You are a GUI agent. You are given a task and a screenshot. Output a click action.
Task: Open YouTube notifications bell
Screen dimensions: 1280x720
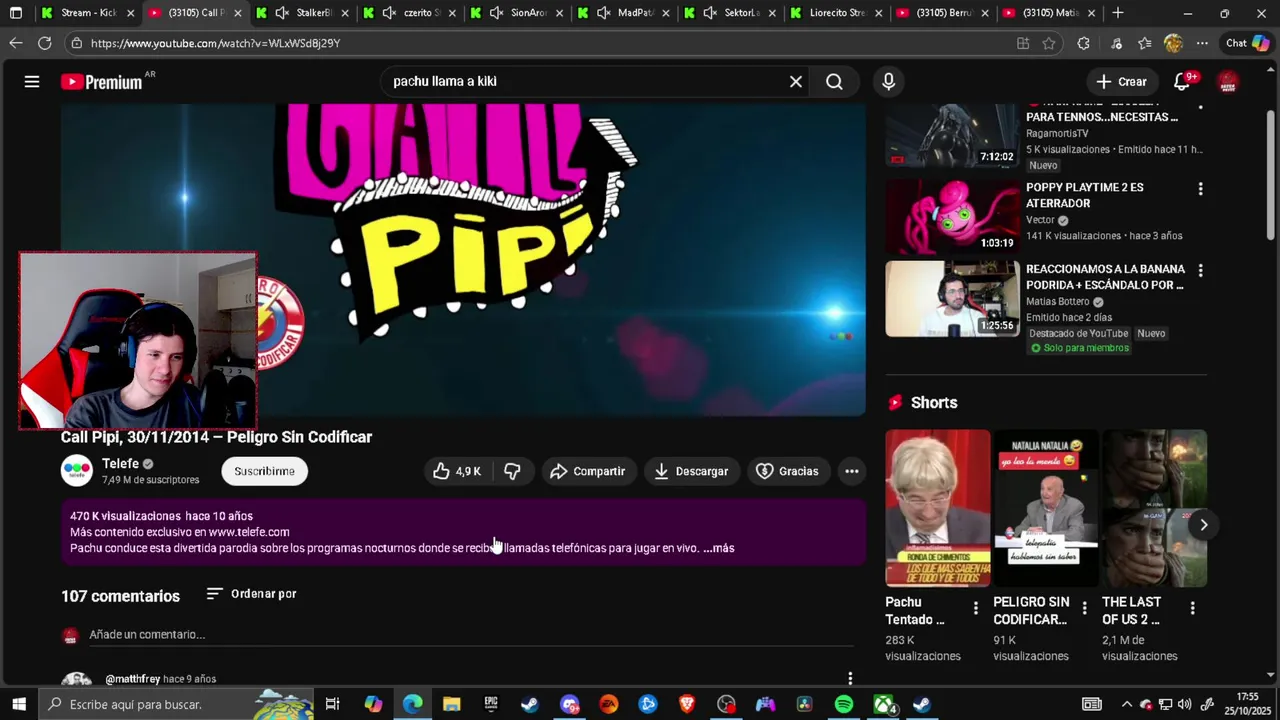point(1182,82)
